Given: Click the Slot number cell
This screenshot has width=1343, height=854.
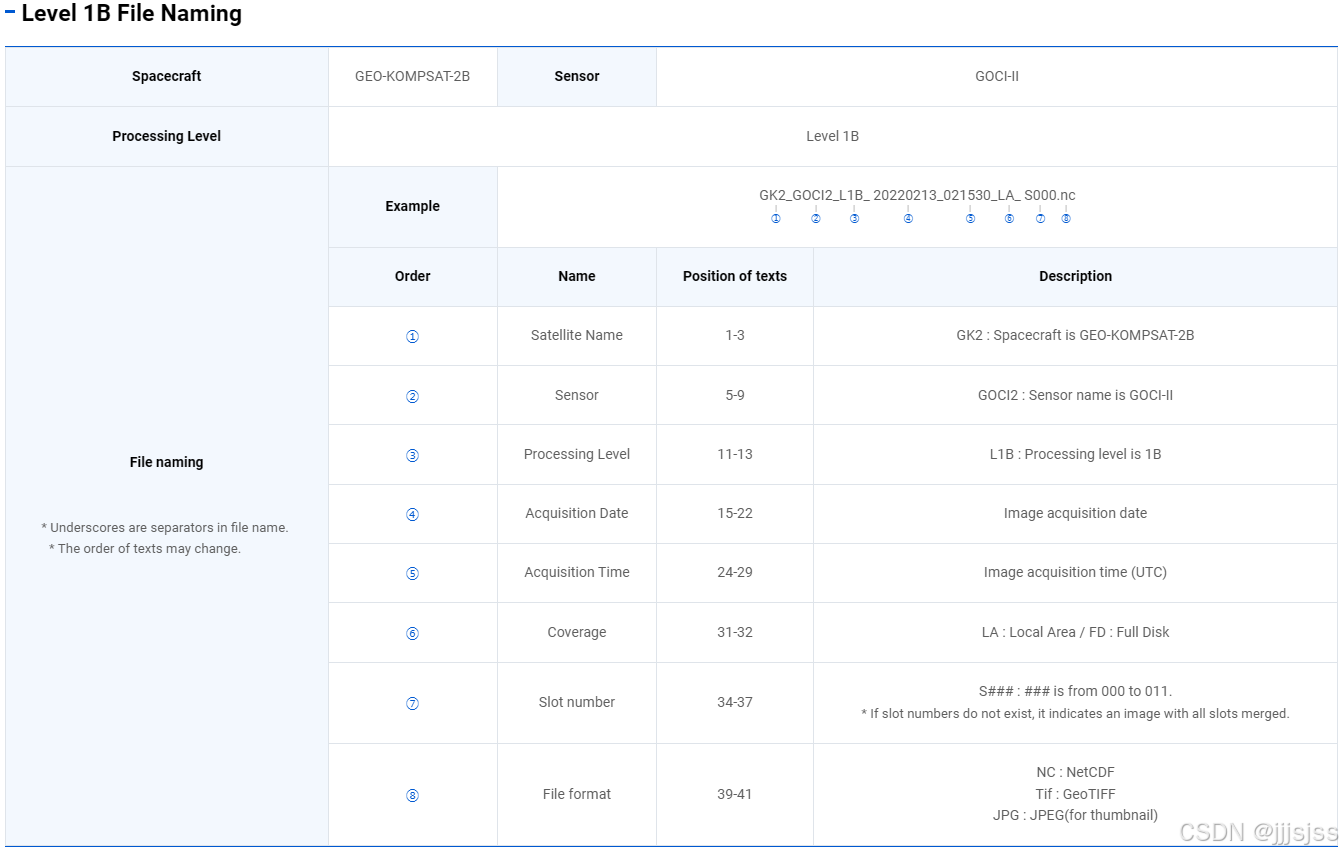Looking at the screenshot, I should click(577, 702).
